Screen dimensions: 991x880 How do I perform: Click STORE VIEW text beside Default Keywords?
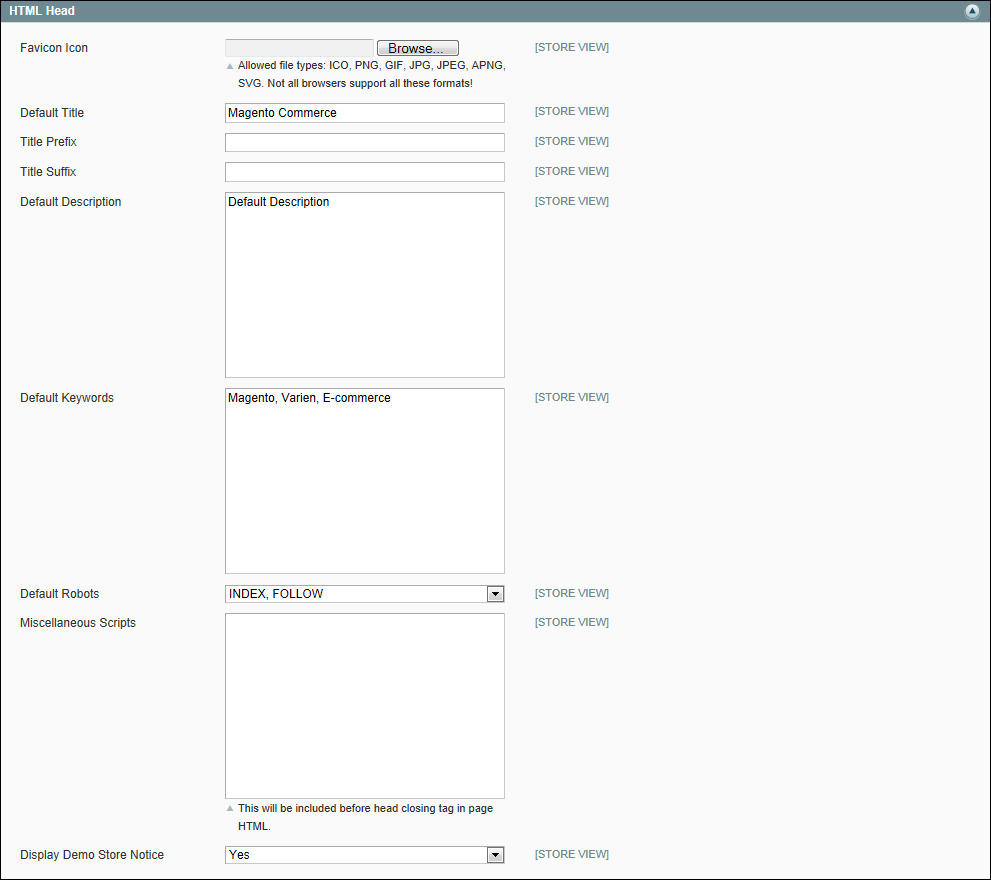point(572,397)
